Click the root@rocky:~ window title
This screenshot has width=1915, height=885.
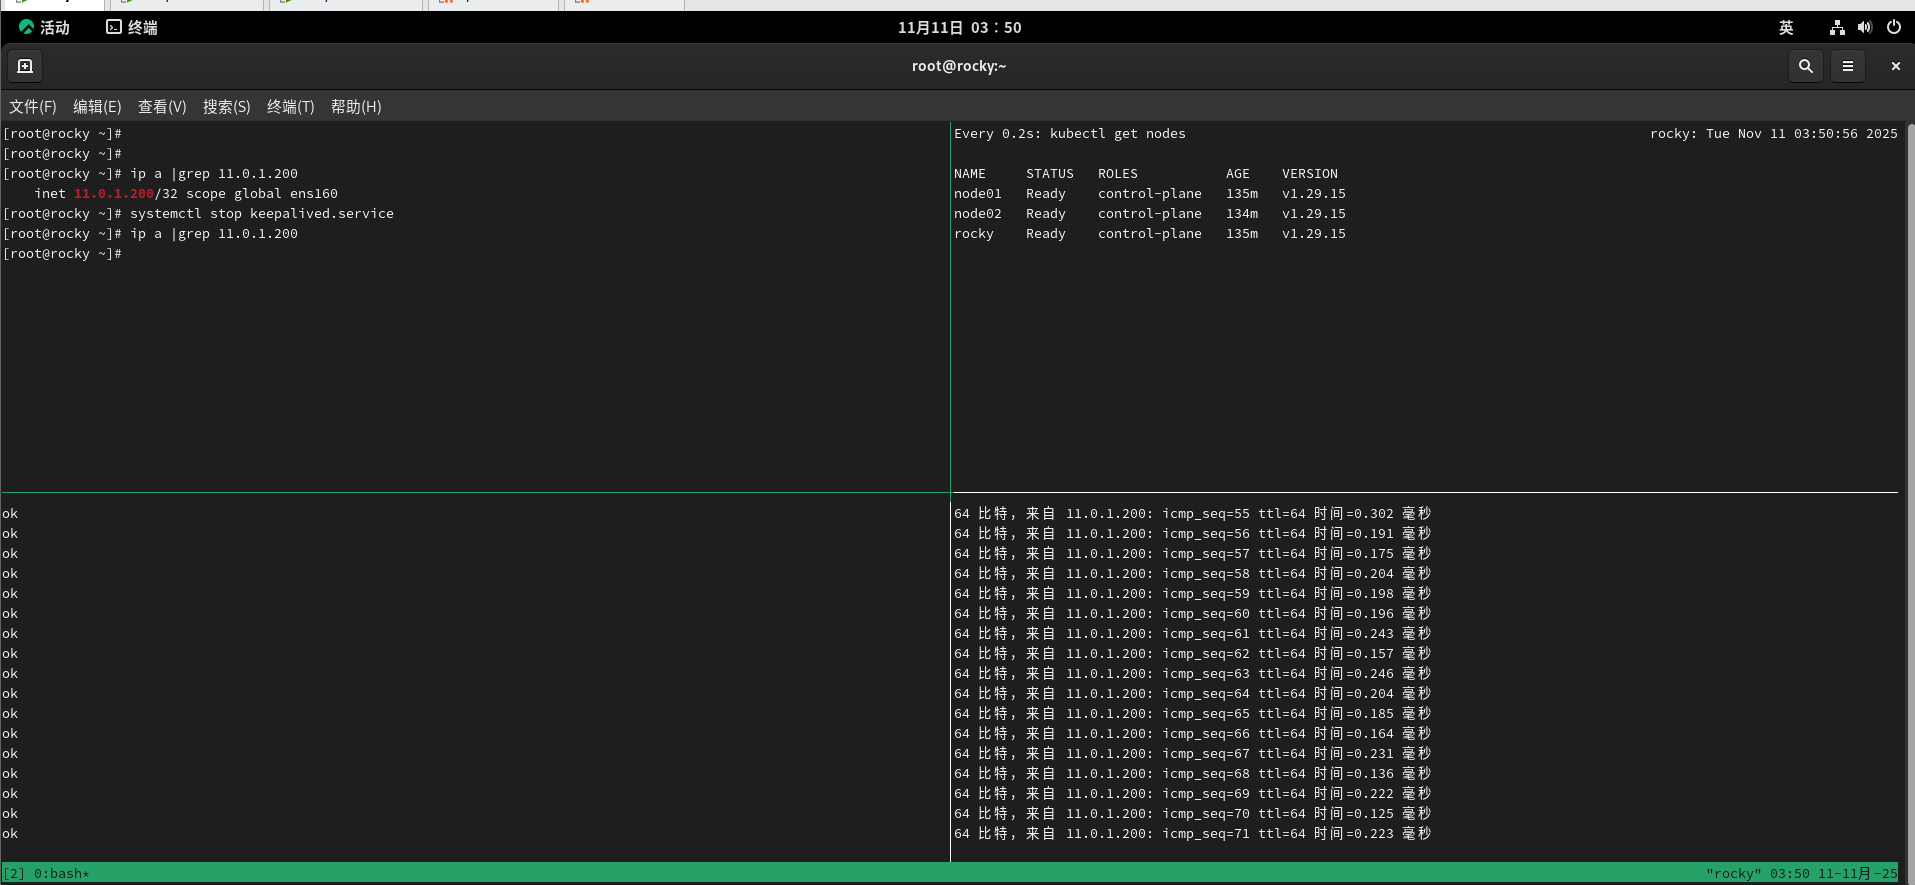click(959, 66)
